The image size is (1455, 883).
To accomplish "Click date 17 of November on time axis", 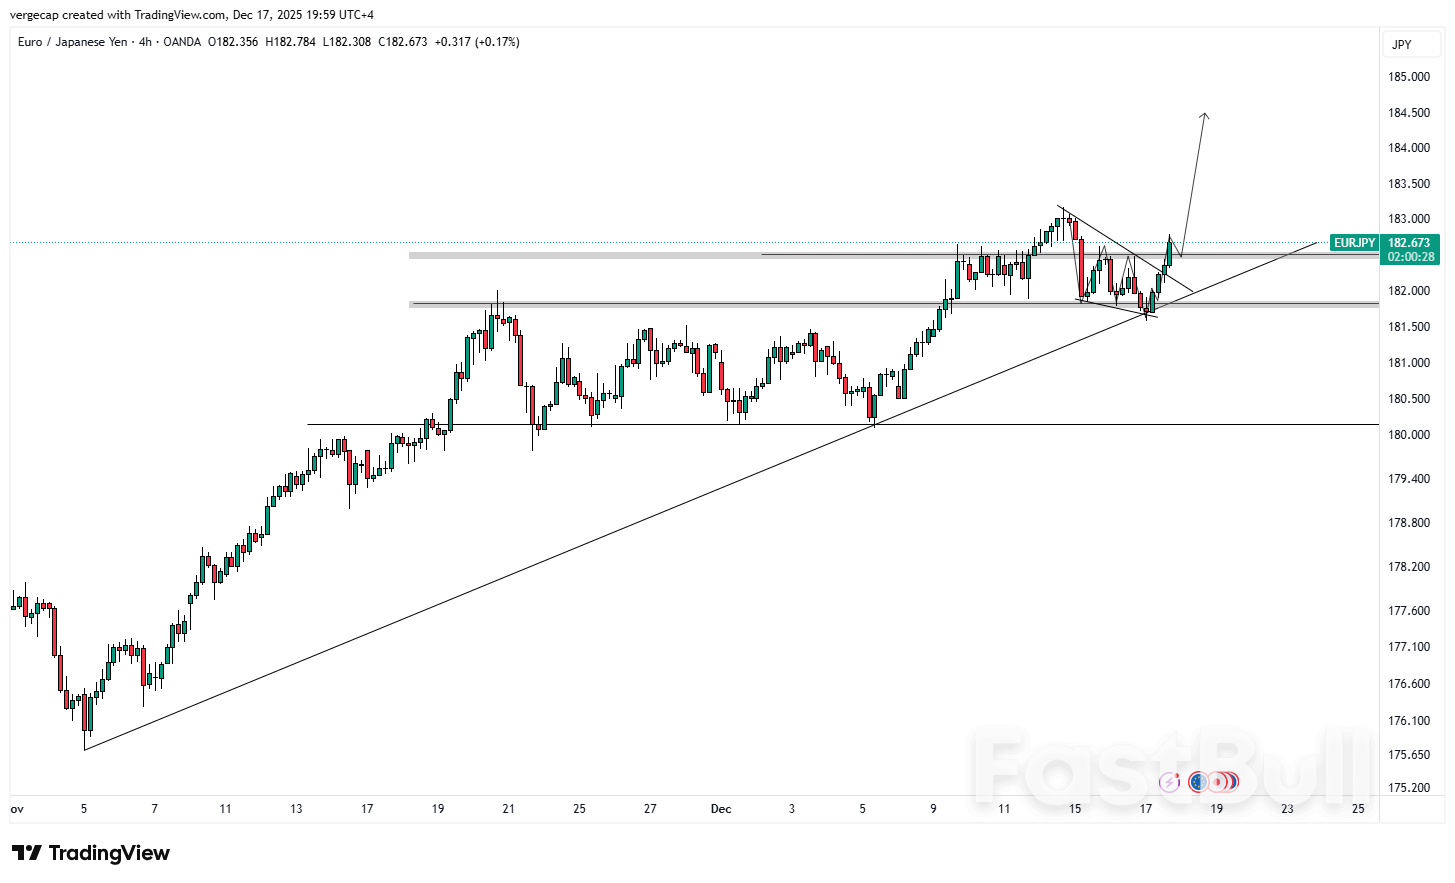I will tap(367, 809).
